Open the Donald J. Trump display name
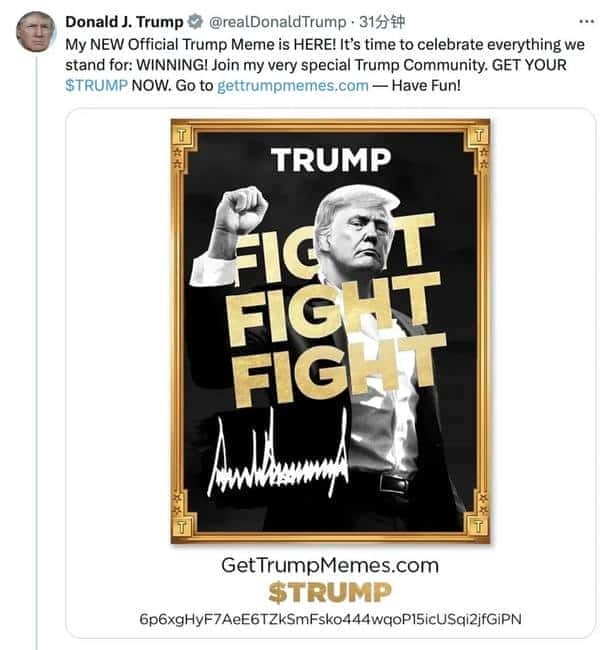The image size is (611, 650). pos(124,22)
